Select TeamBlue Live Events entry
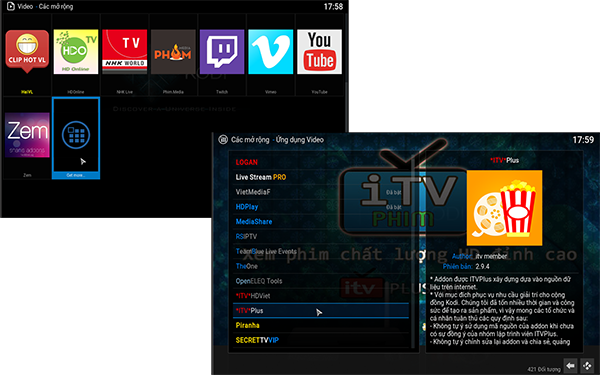 tap(321, 251)
